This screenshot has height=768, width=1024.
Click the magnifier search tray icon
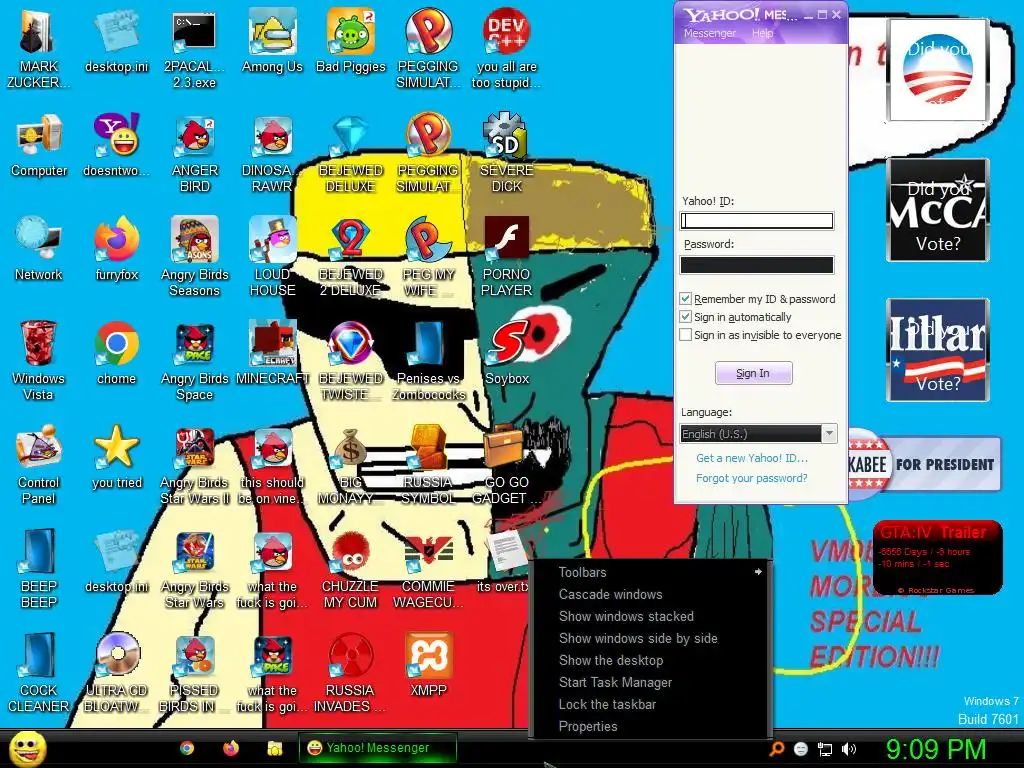click(776, 749)
